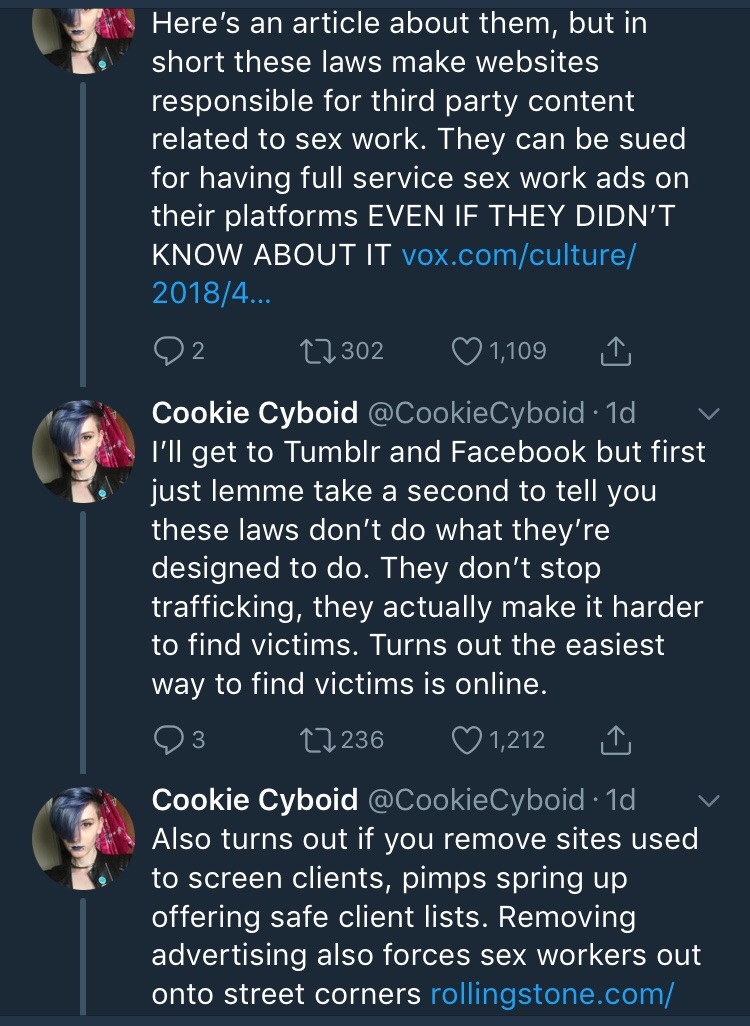
Task: Reply to the tweet with 2 replies
Action: pyautogui.click(x=167, y=350)
